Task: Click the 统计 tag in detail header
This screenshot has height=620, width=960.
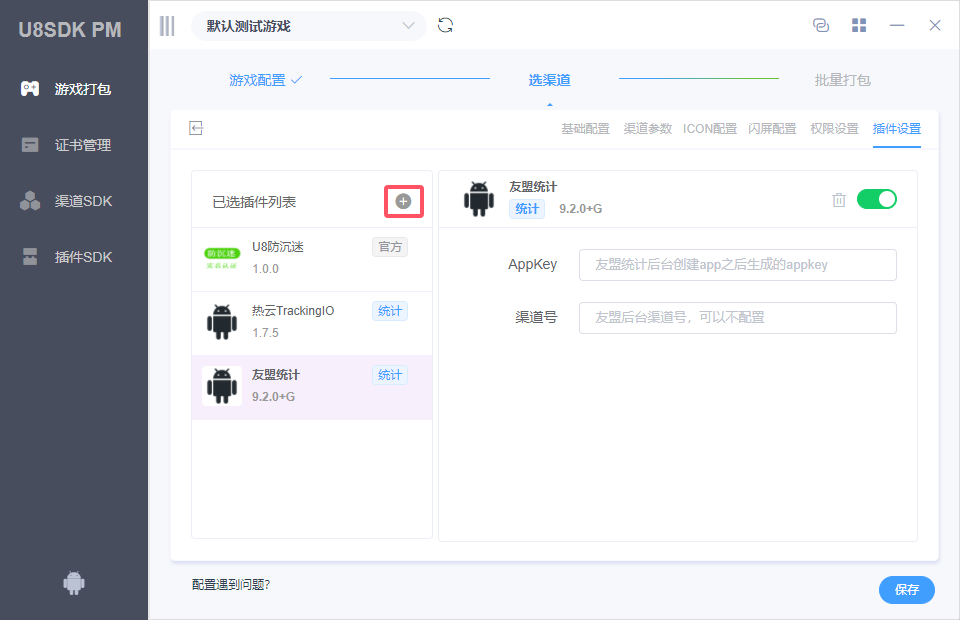Action: (527, 209)
